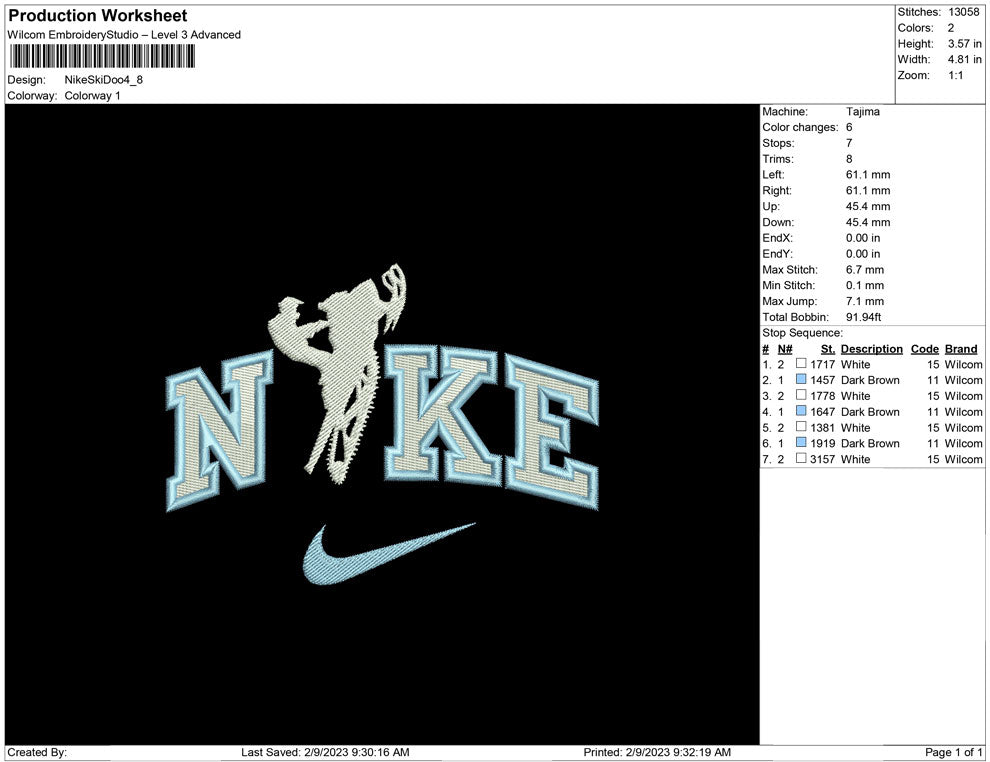
Task: Click stitch count 1457 in stop 2
Action: pos(823,380)
